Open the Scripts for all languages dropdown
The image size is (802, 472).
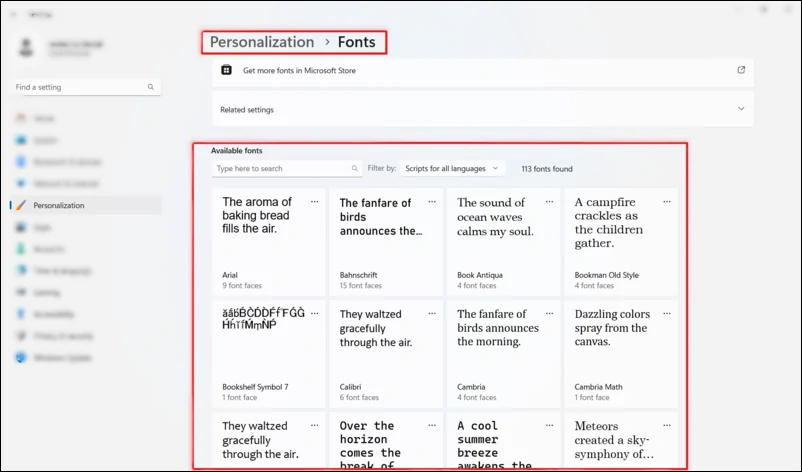(x=451, y=169)
